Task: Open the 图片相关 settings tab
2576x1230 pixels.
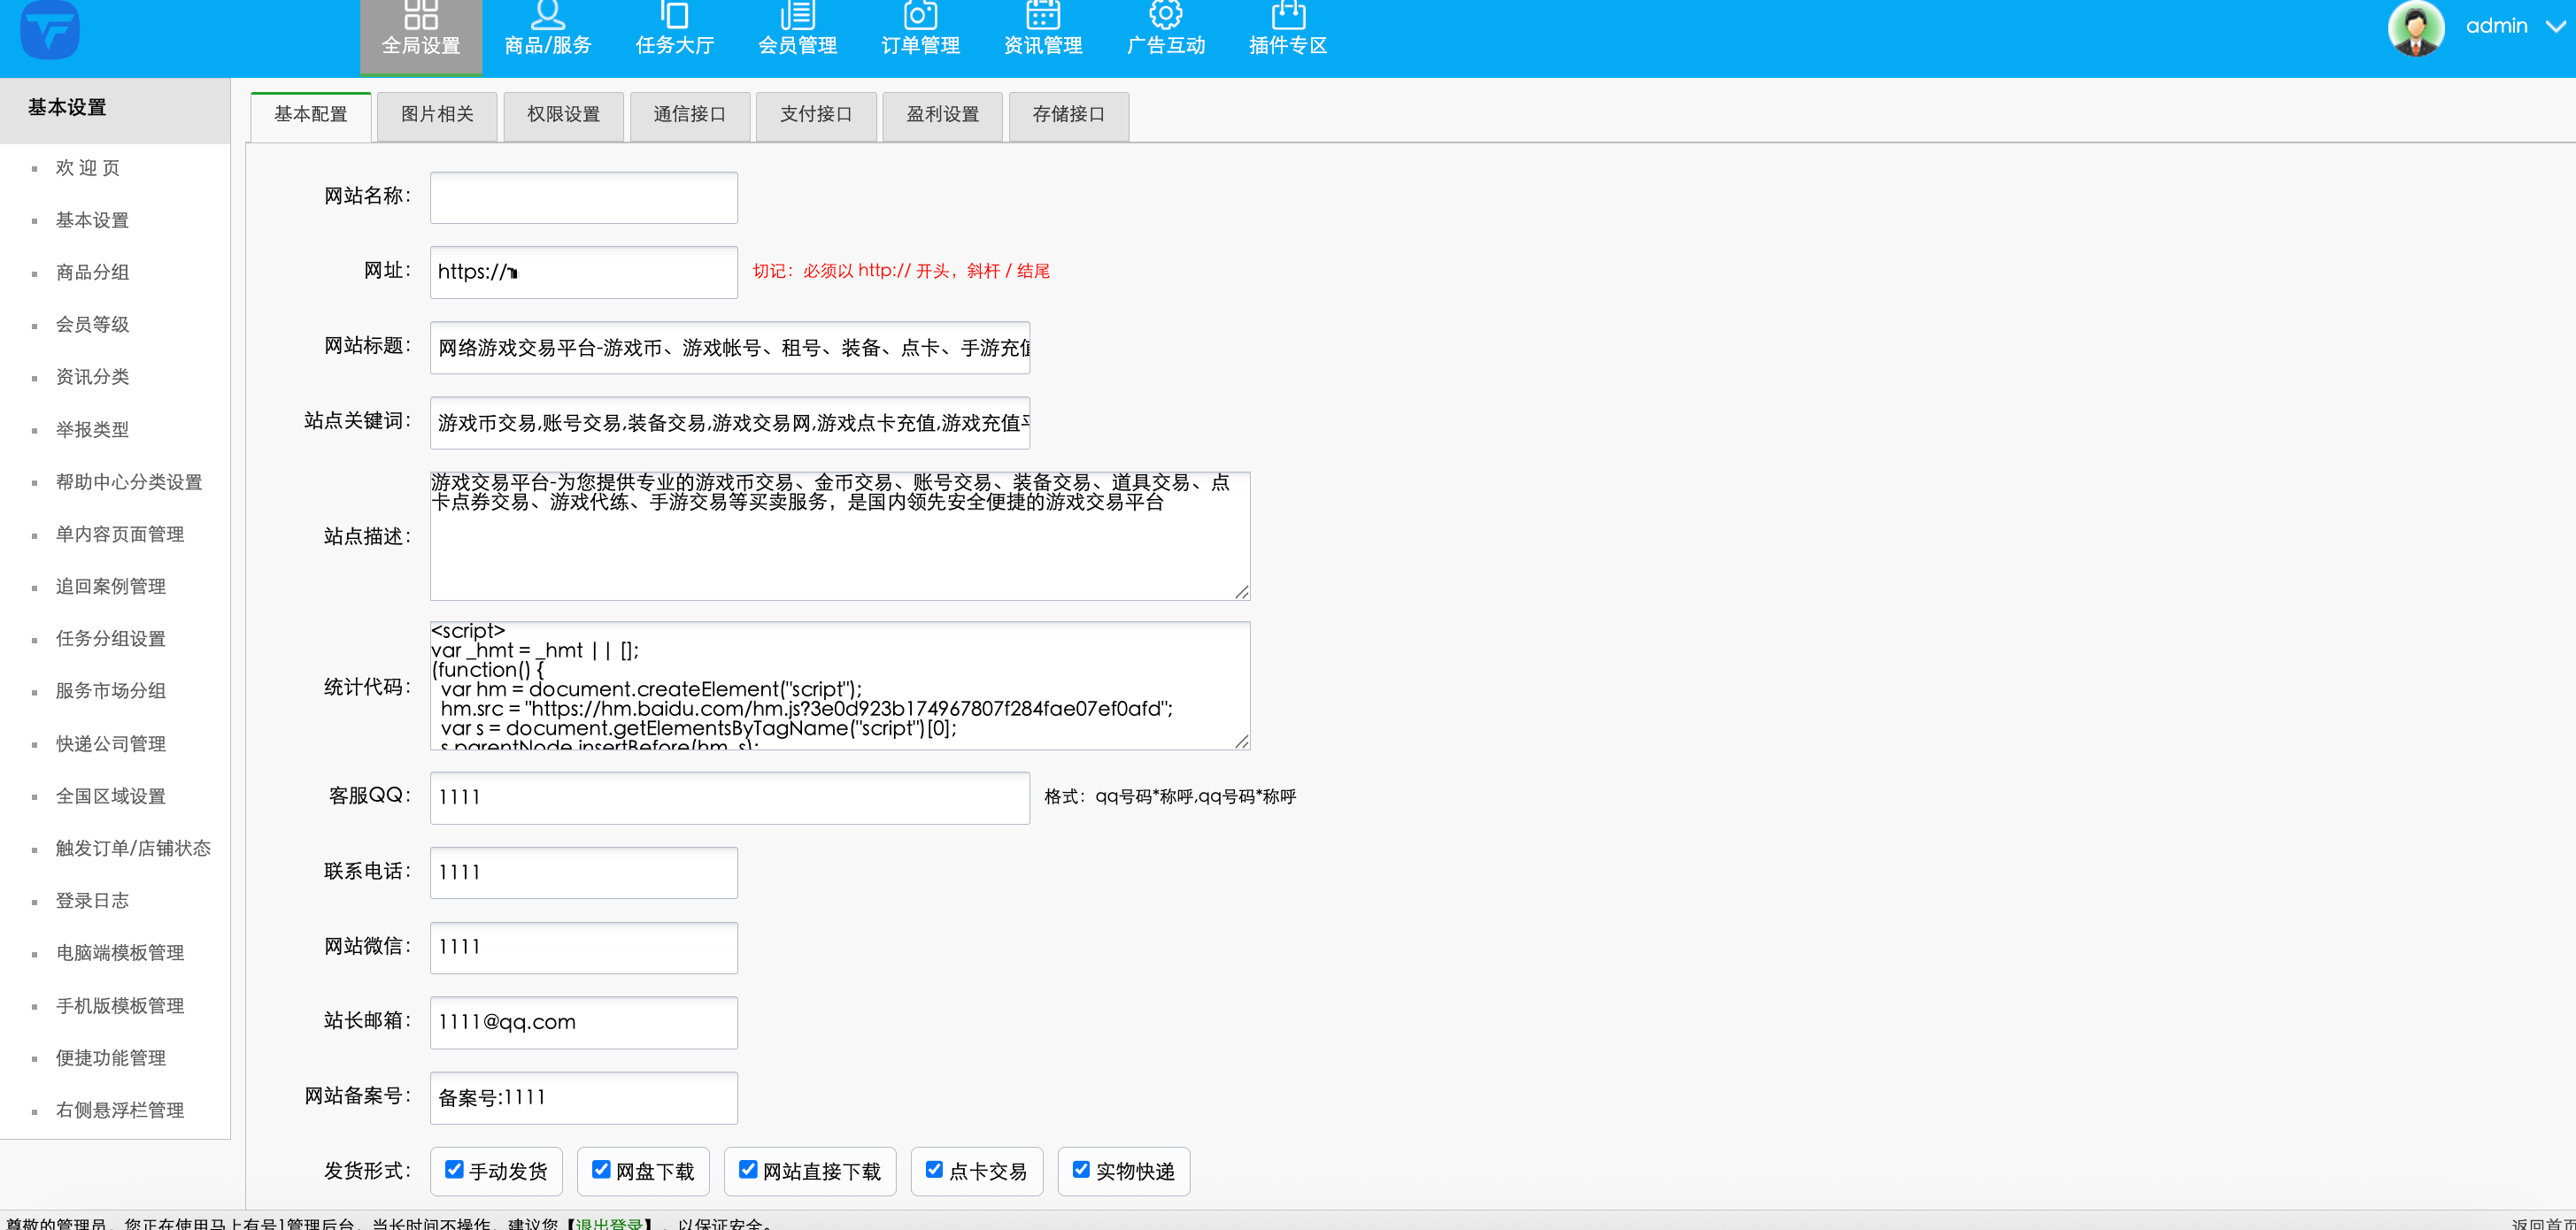Action: 437,115
